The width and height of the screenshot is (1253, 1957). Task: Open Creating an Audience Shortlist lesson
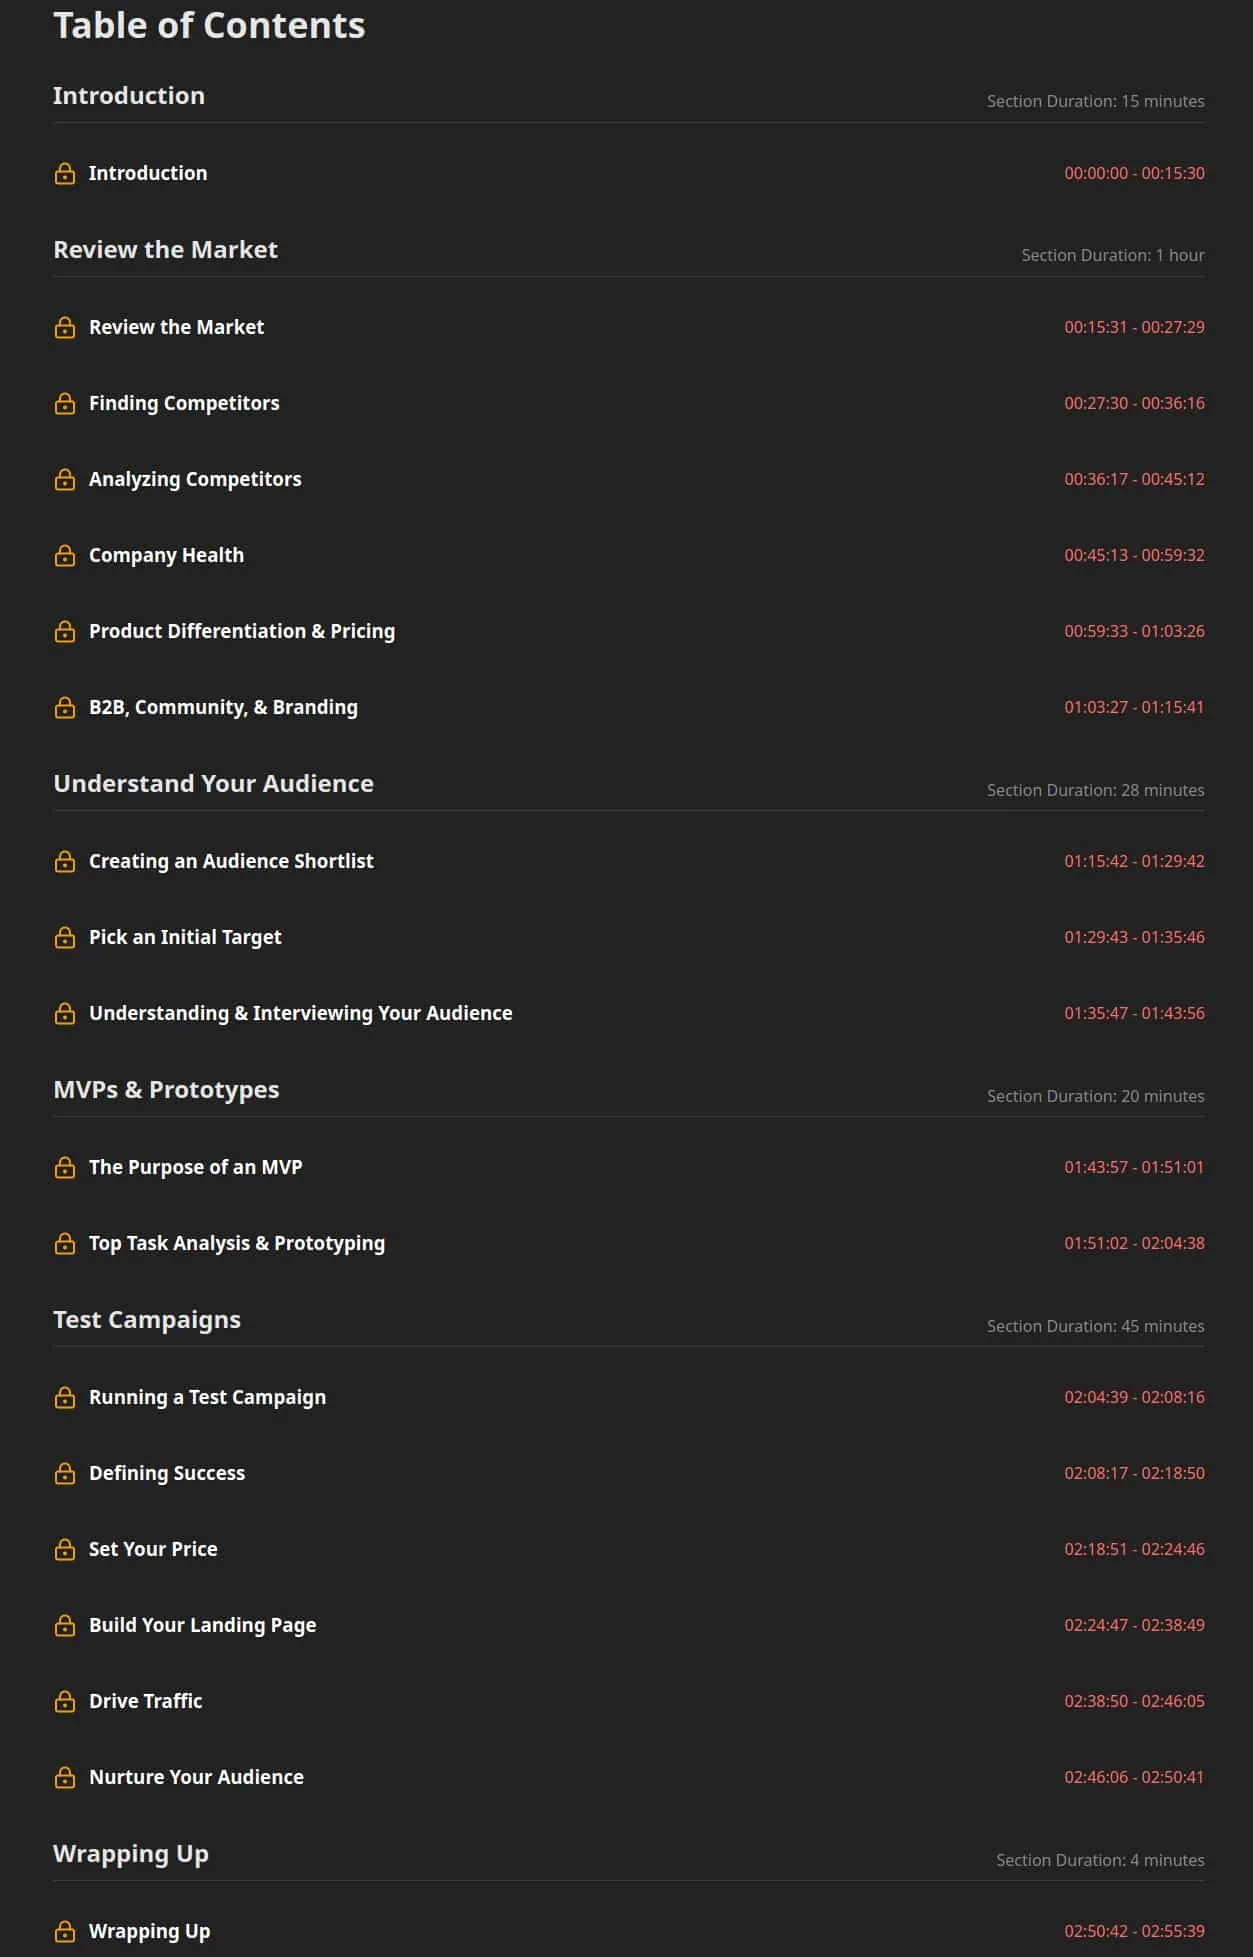(231, 861)
